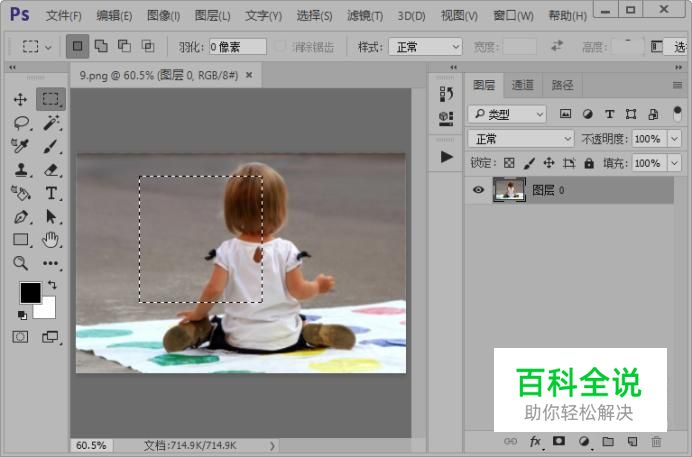The width and height of the screenshot is (692, 457).
Task: Open the layers panel flyout menu
Action: click(677, 85)
